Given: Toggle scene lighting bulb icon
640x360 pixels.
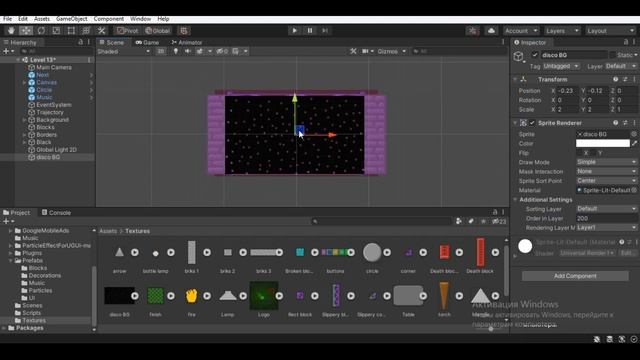Looking at the screenshot, I should 176,51.
